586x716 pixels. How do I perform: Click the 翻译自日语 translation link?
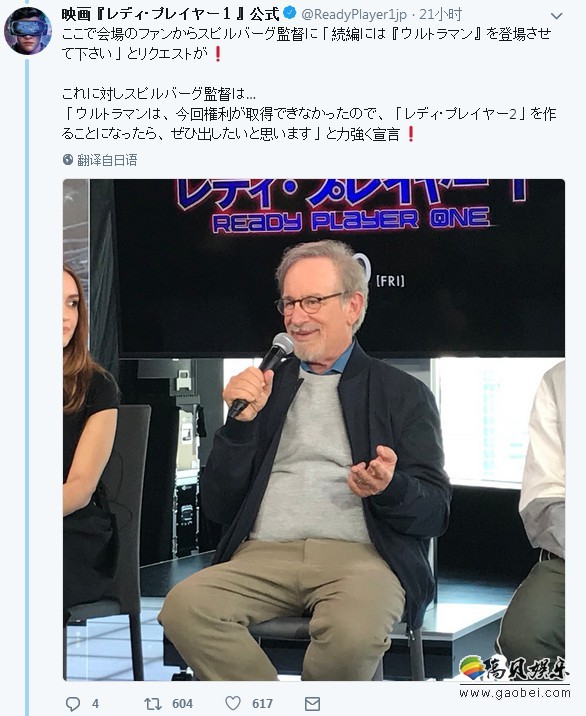pos(107,160)
